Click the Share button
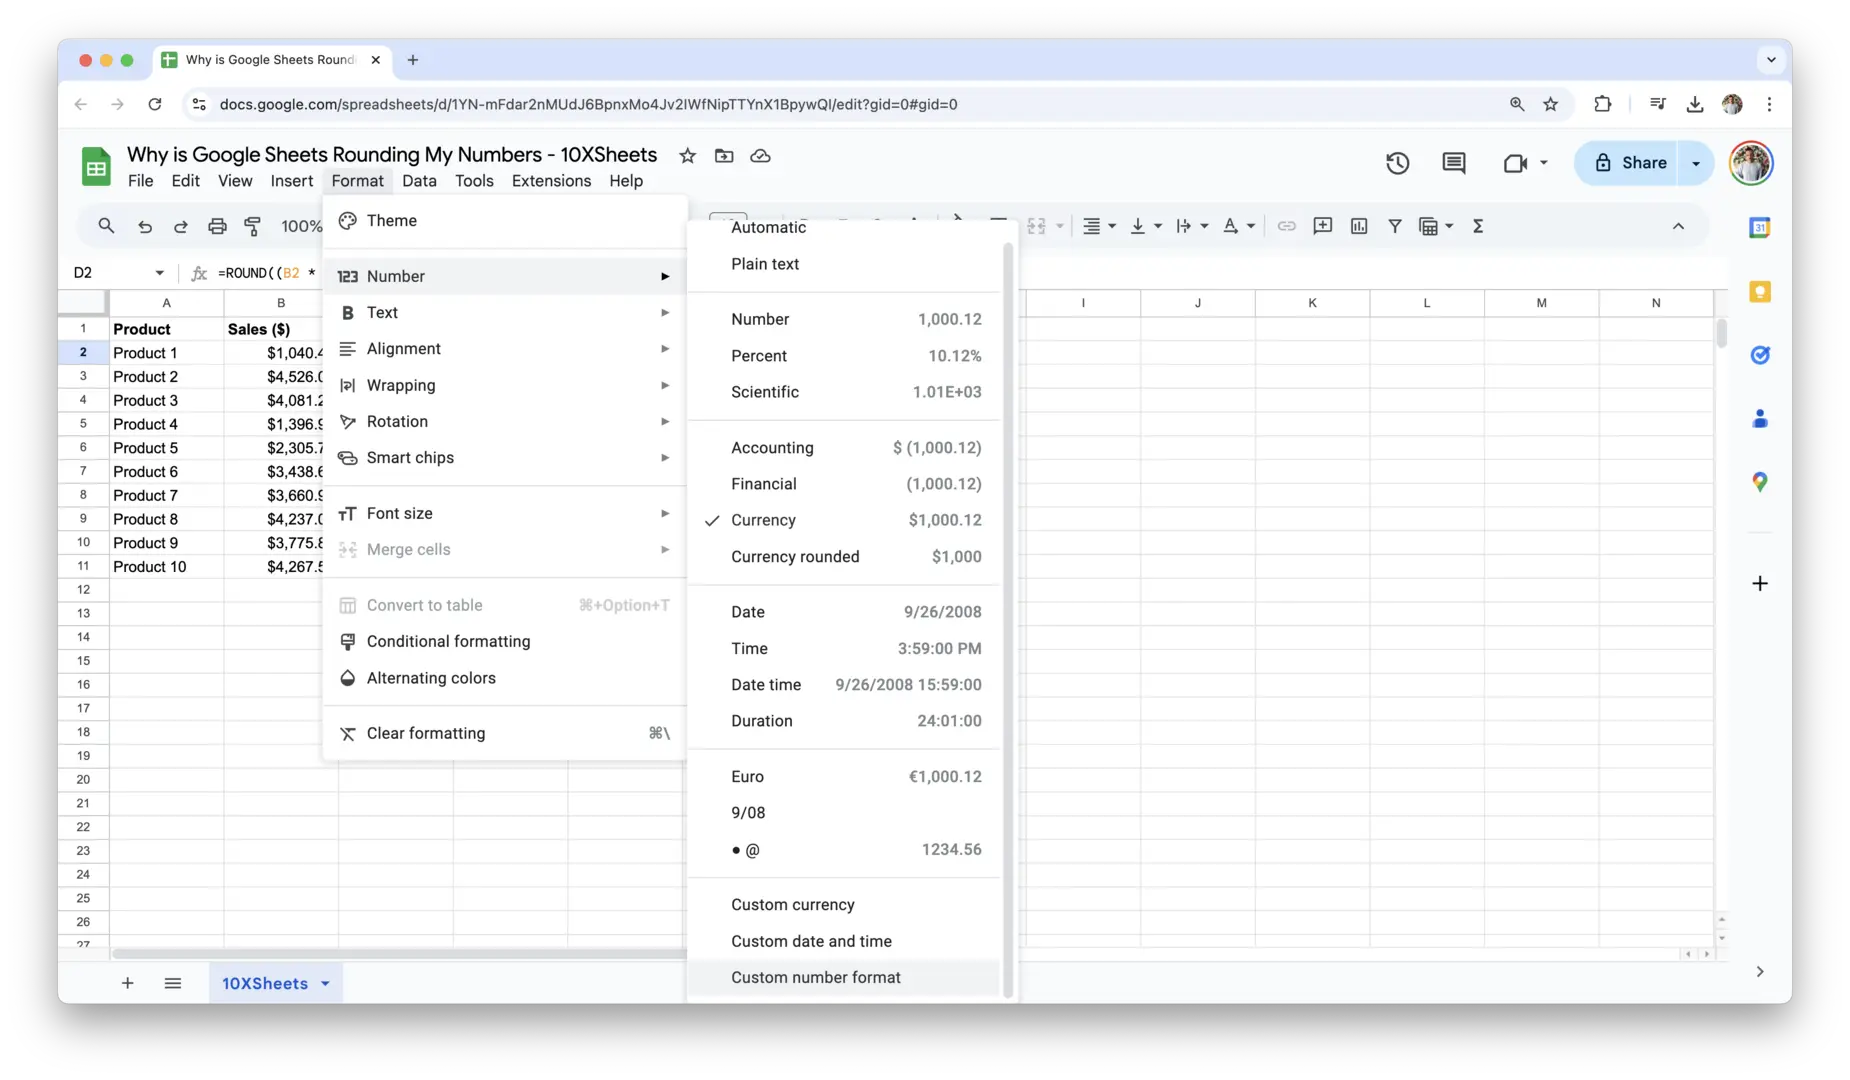1850x1080 pixels. click(x=1630, y=163)
